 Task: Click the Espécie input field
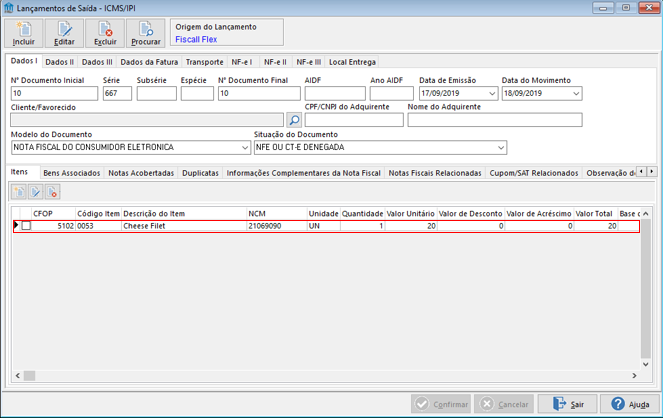197,93
